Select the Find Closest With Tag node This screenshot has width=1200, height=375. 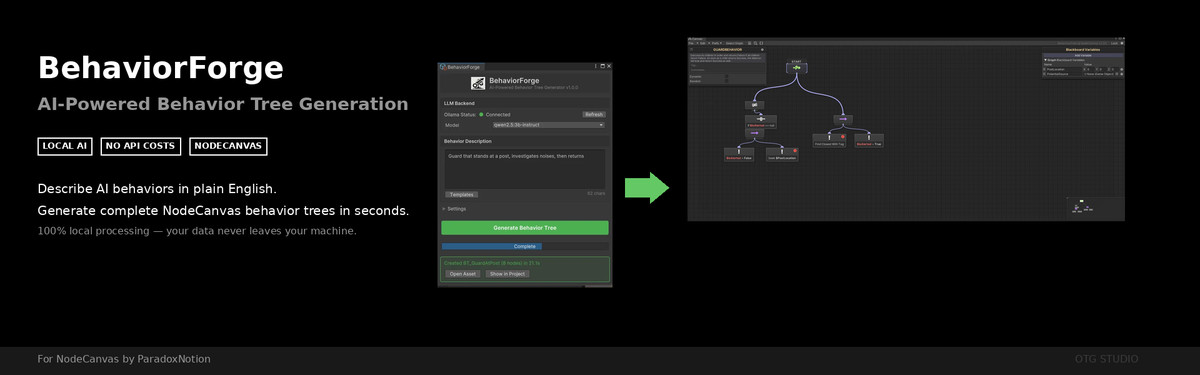click(x=829, y=141)
